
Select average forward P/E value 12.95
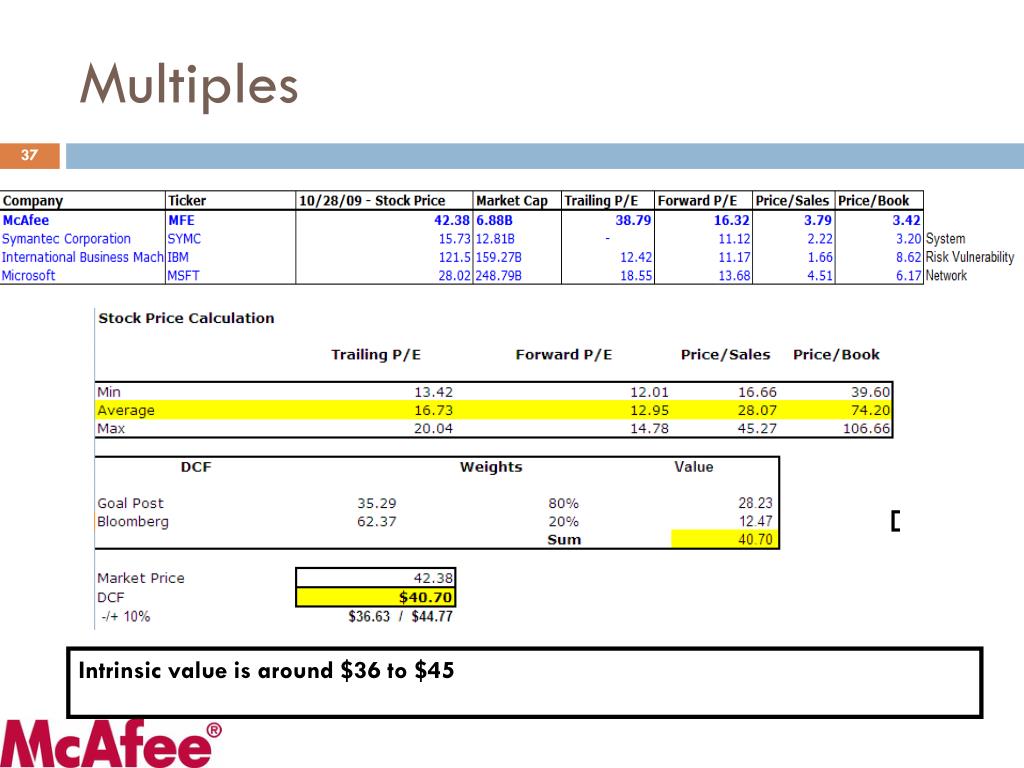649,410
